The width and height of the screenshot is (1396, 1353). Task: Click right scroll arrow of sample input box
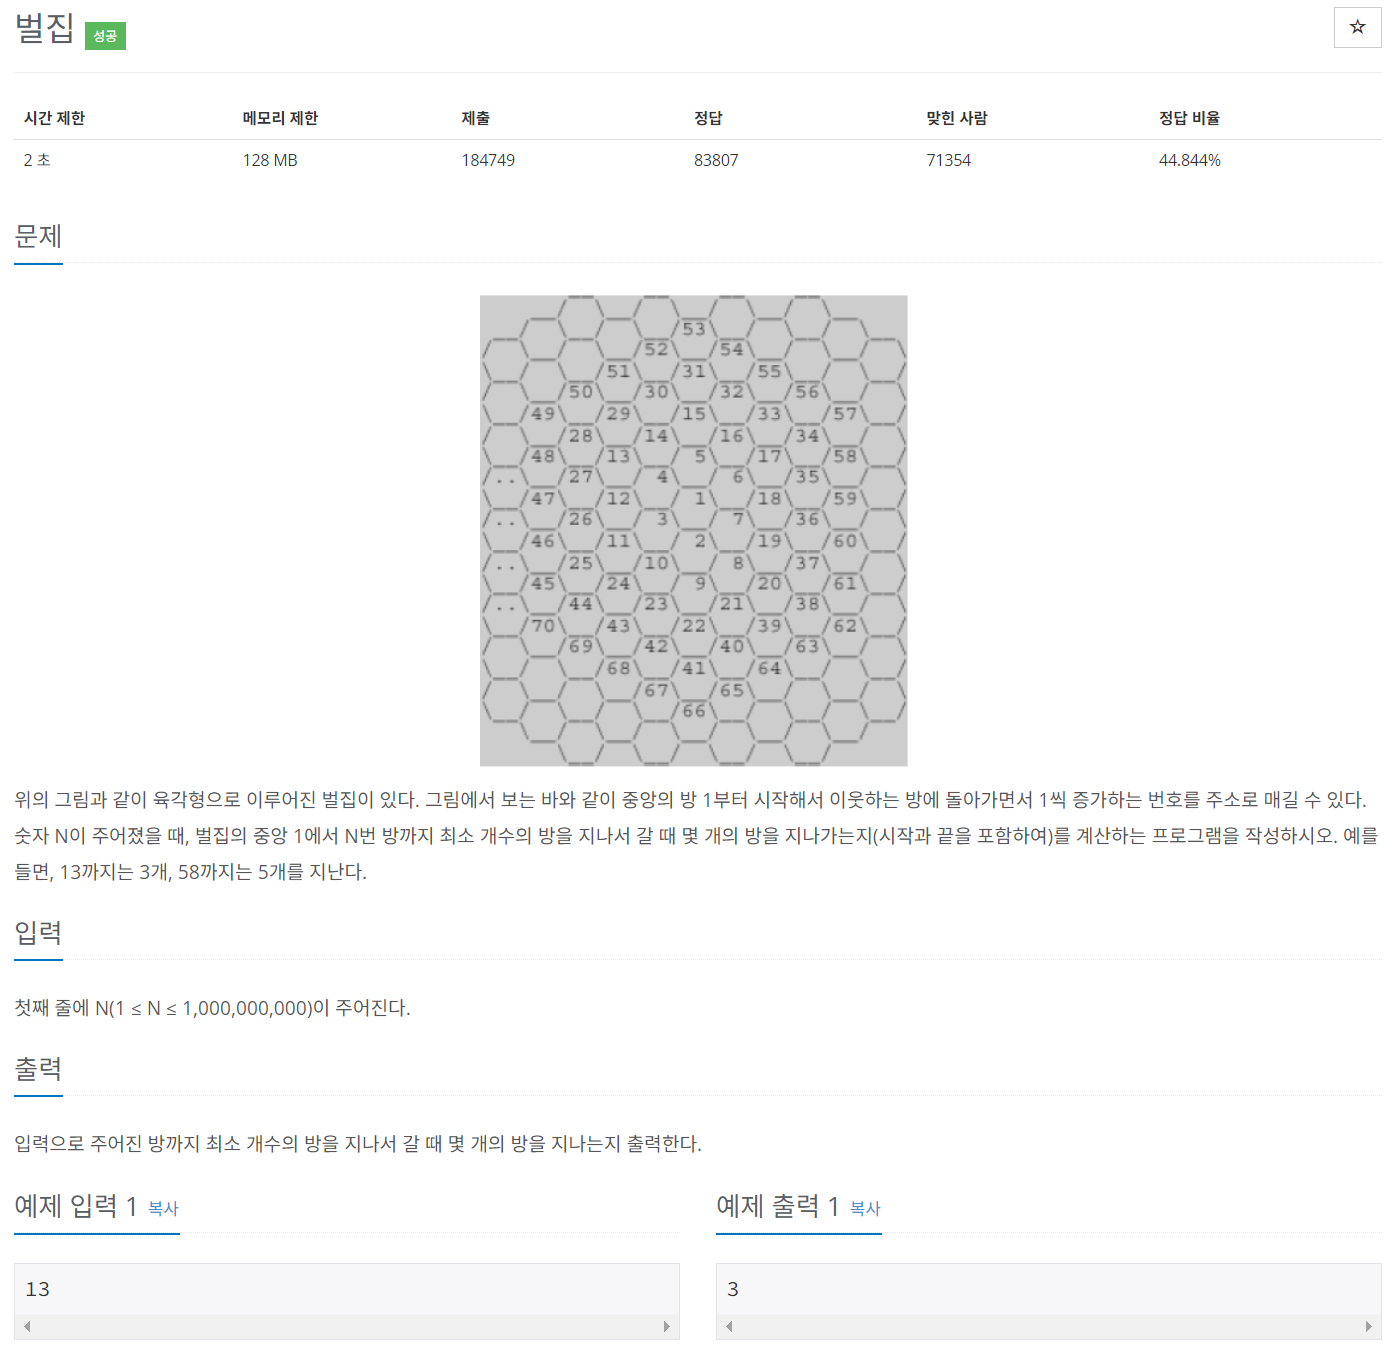coord(667,1327)
